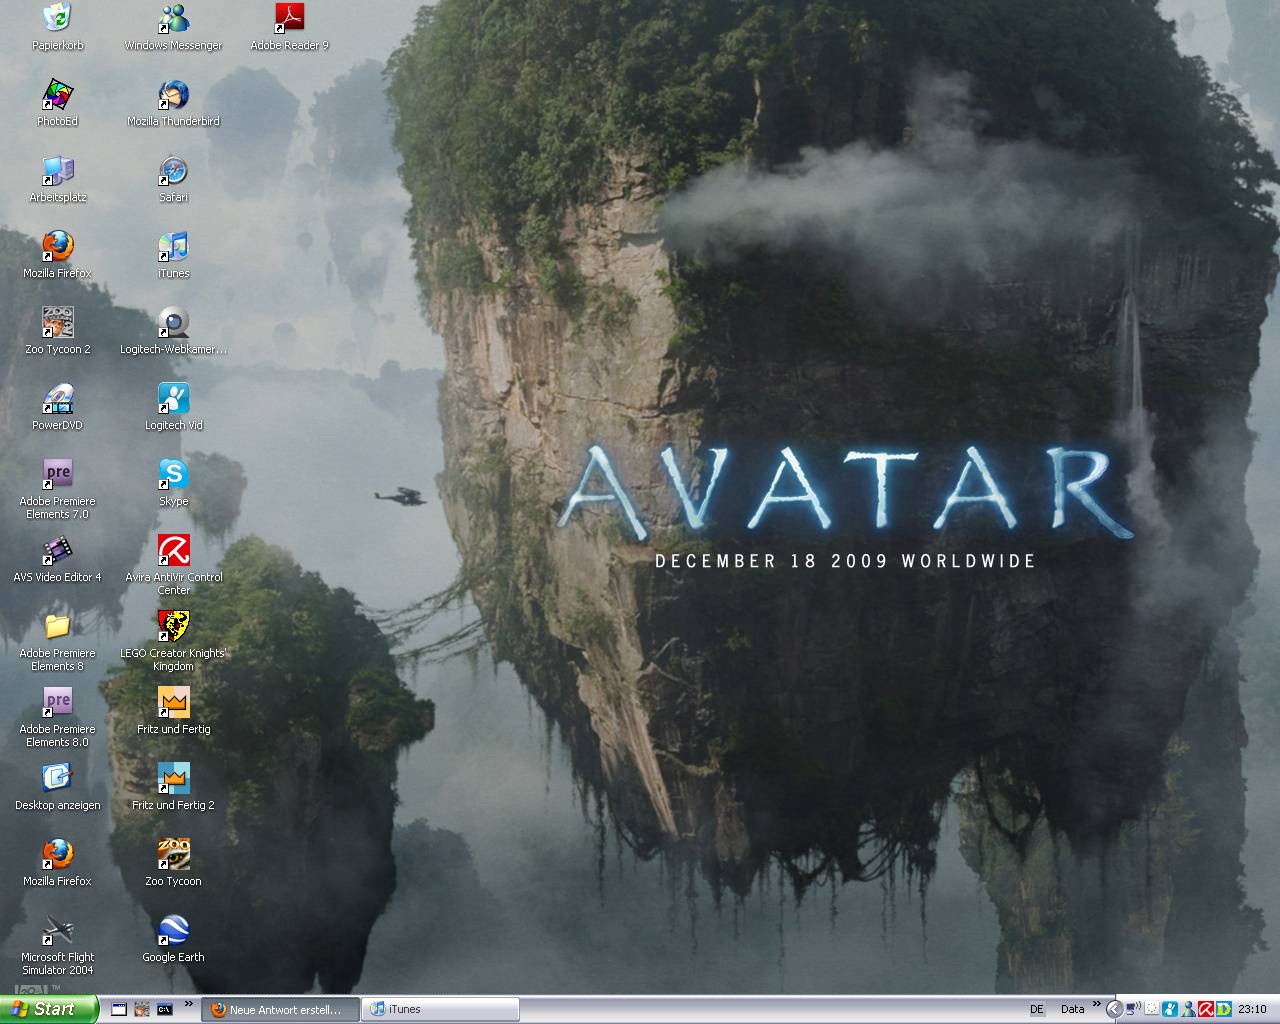Select the Arbeitsplatz computer icon
Screen dimensions: 1280x1024
(57, 179)
